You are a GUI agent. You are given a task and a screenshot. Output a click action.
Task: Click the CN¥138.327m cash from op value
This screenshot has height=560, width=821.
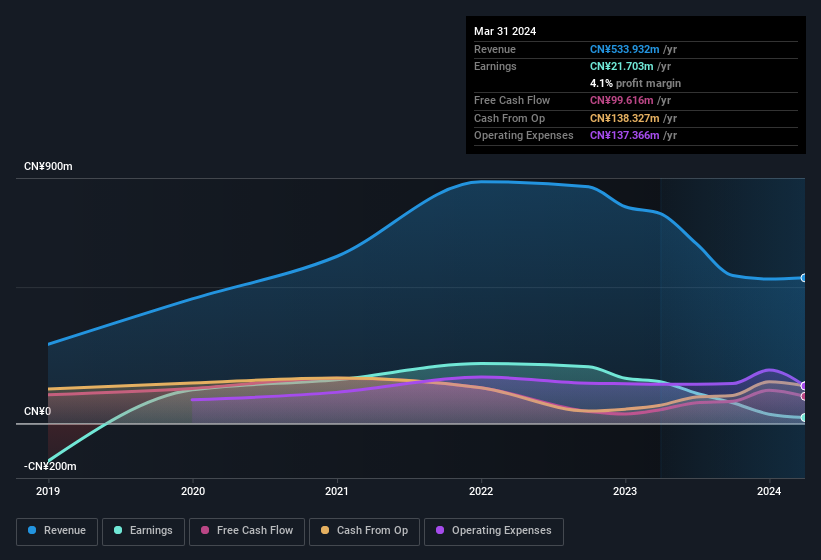point(625,118)
